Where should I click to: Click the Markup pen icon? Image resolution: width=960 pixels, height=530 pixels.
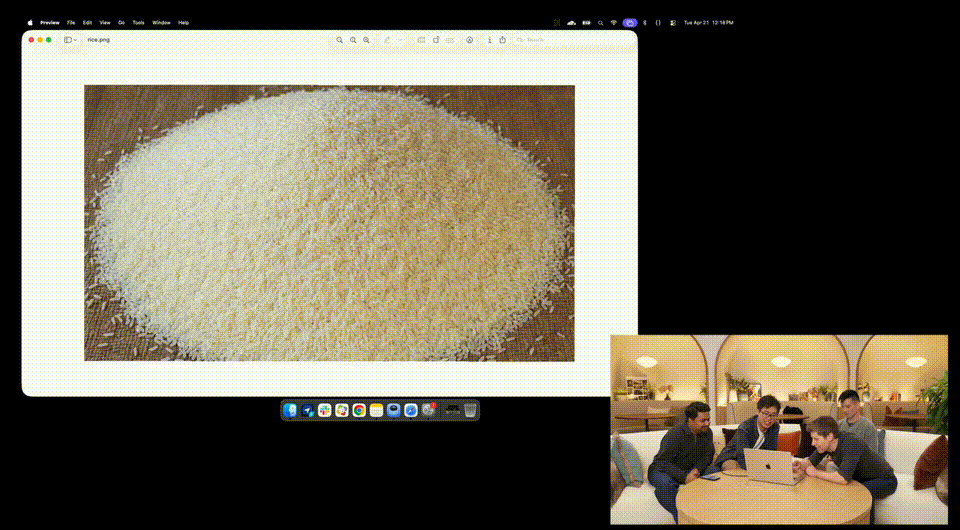coord(387,40)
